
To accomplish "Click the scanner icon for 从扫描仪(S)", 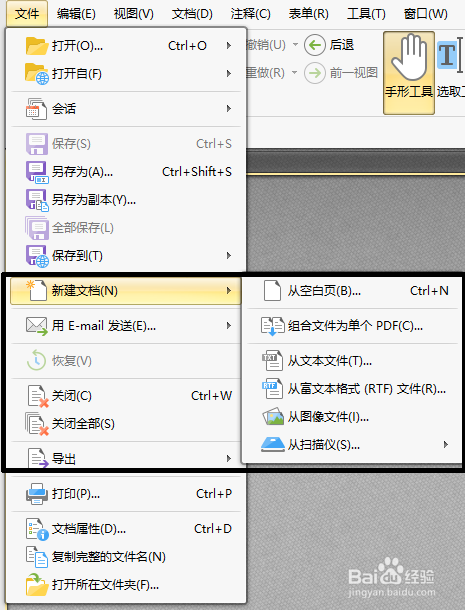I will [x=273, y=444].
